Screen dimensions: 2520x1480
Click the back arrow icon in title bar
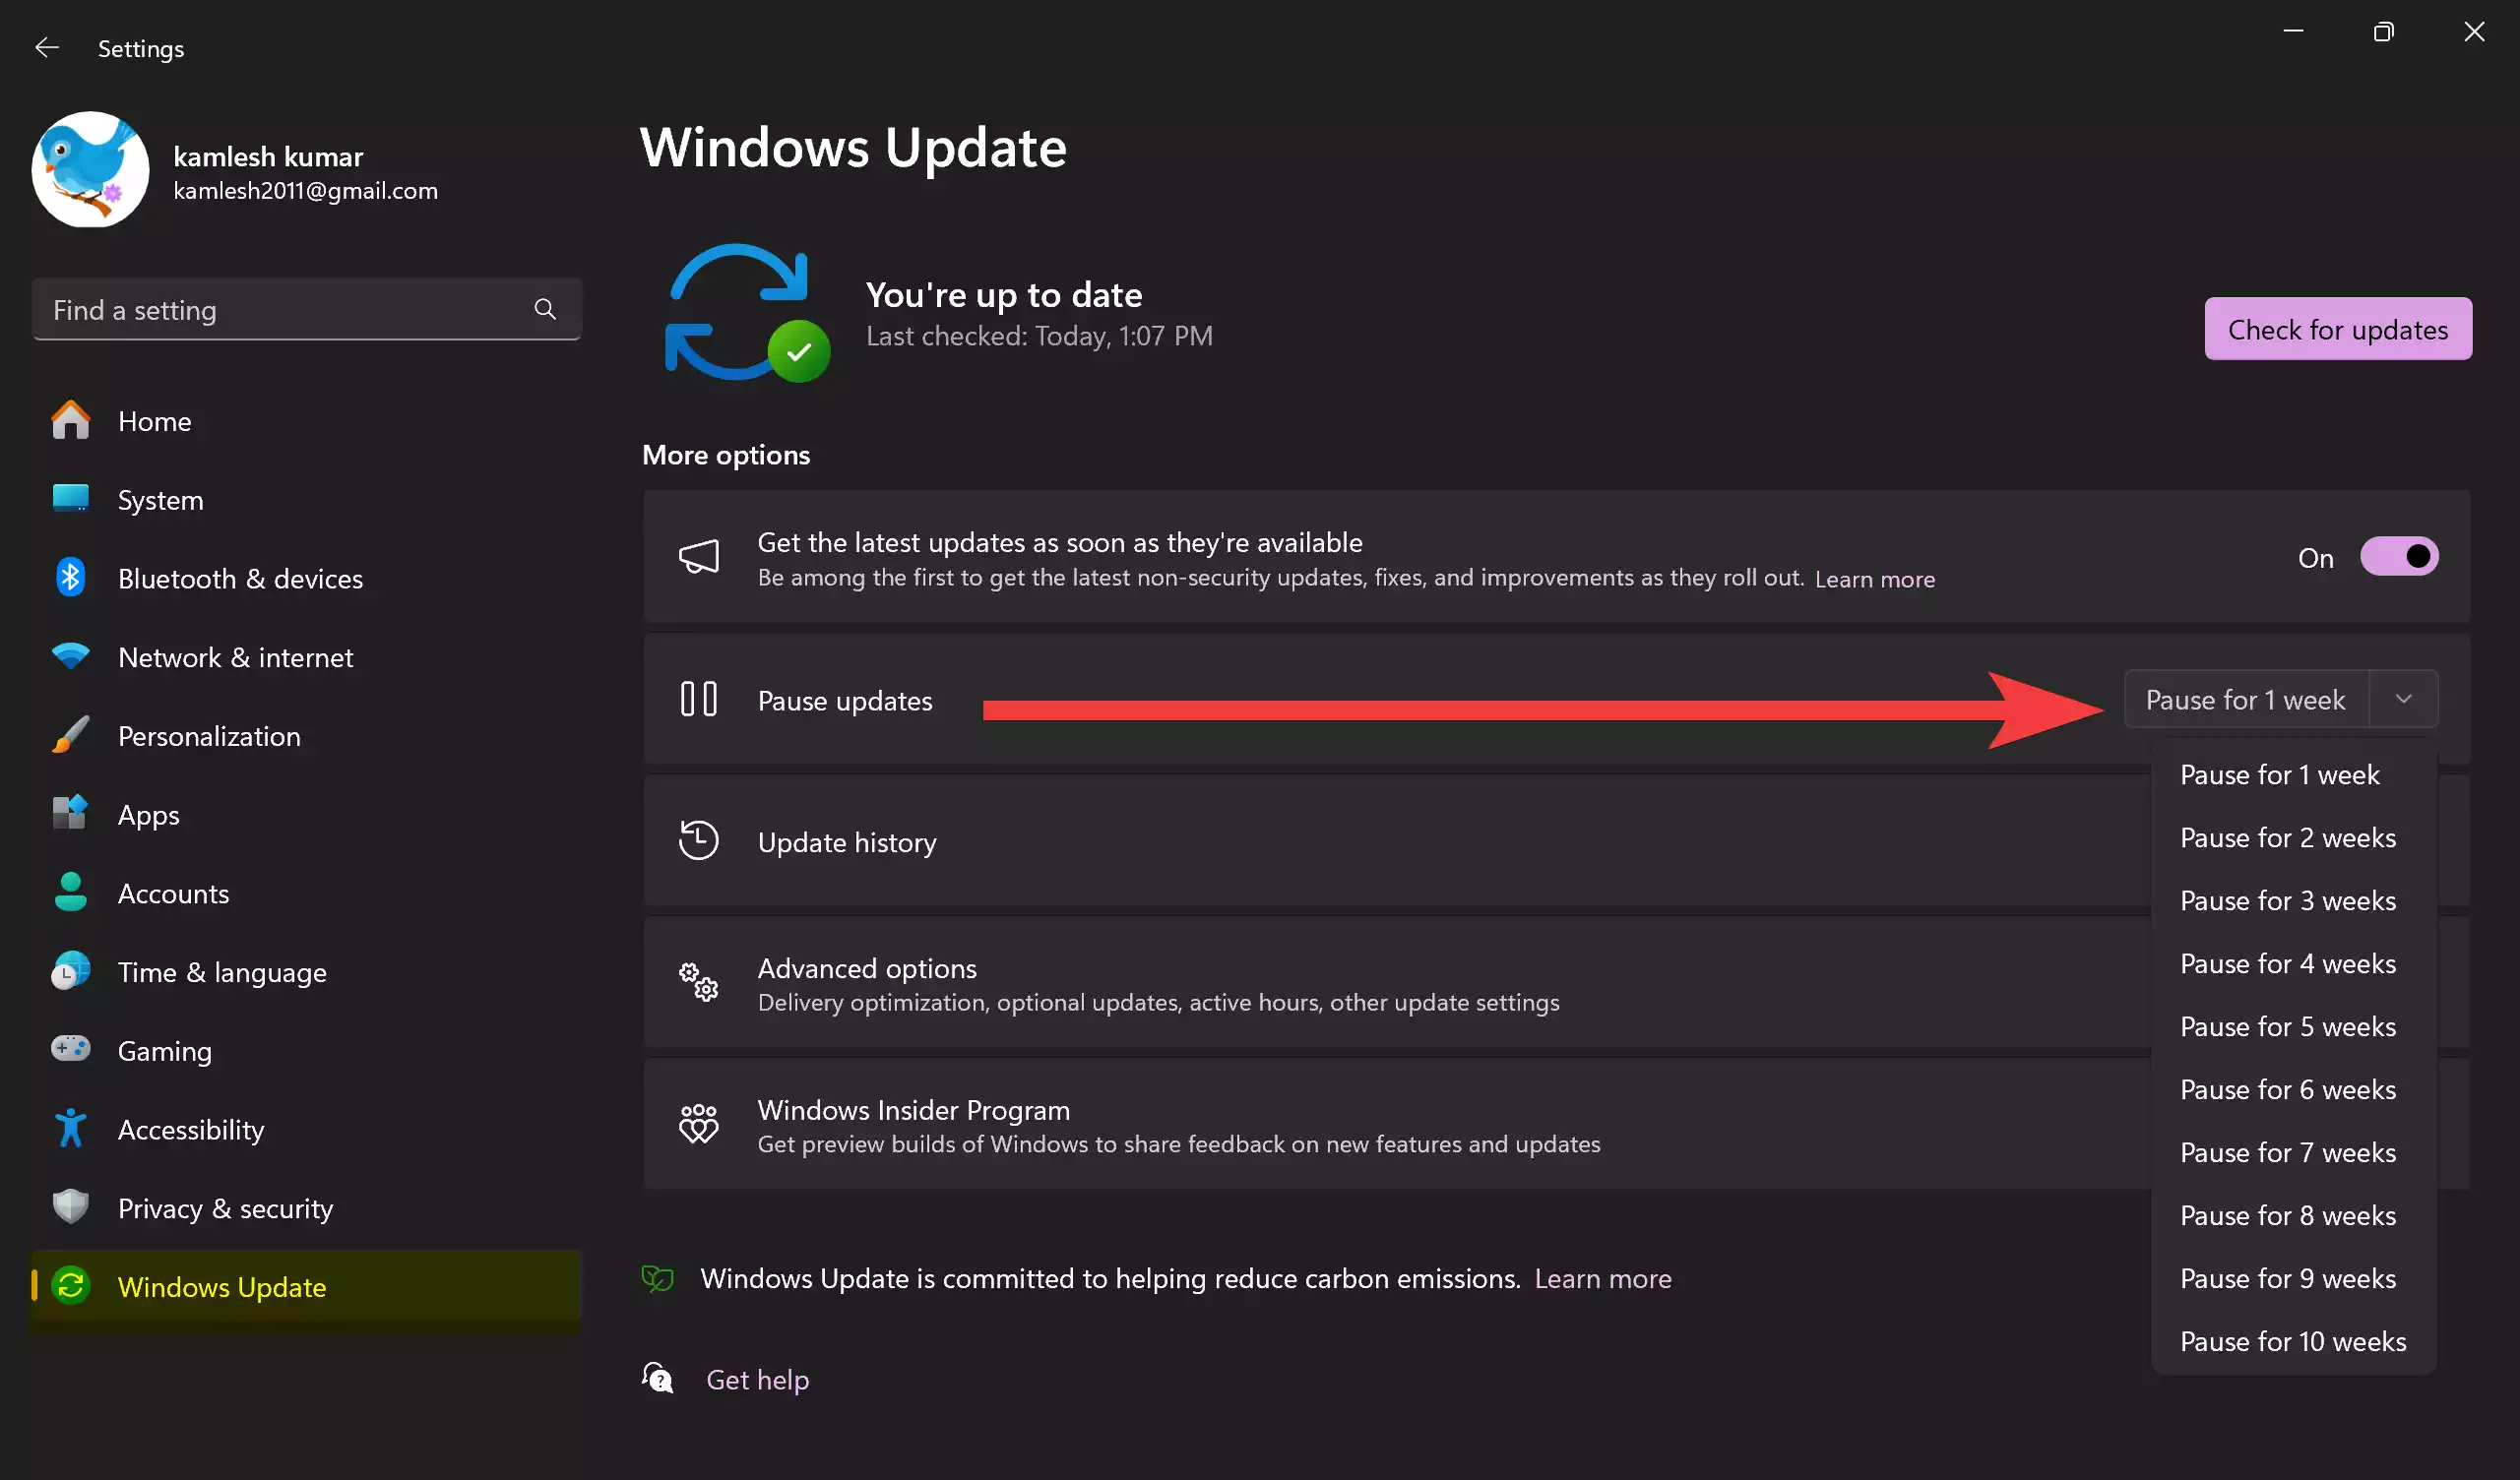click(x=47, y=48)
